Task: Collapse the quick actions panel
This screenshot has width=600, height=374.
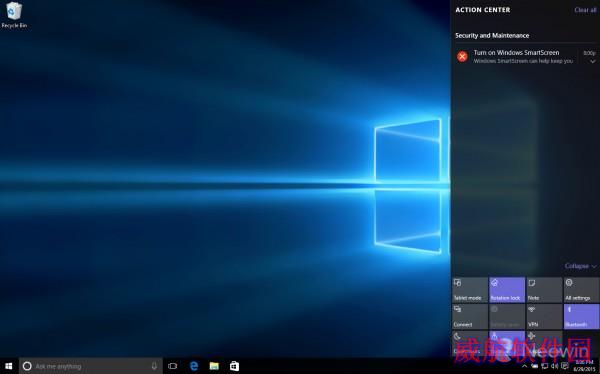Action: click(x=580, y=266)
